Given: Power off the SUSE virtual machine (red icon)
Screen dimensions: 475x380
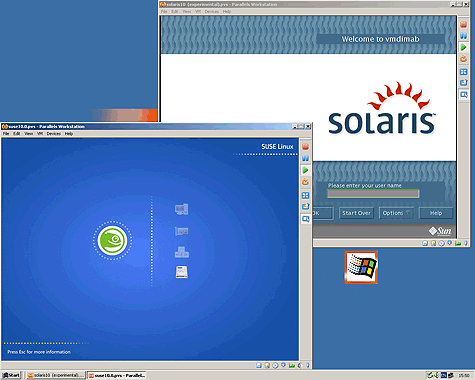Looking at the screenshot, I should [305, 147].
